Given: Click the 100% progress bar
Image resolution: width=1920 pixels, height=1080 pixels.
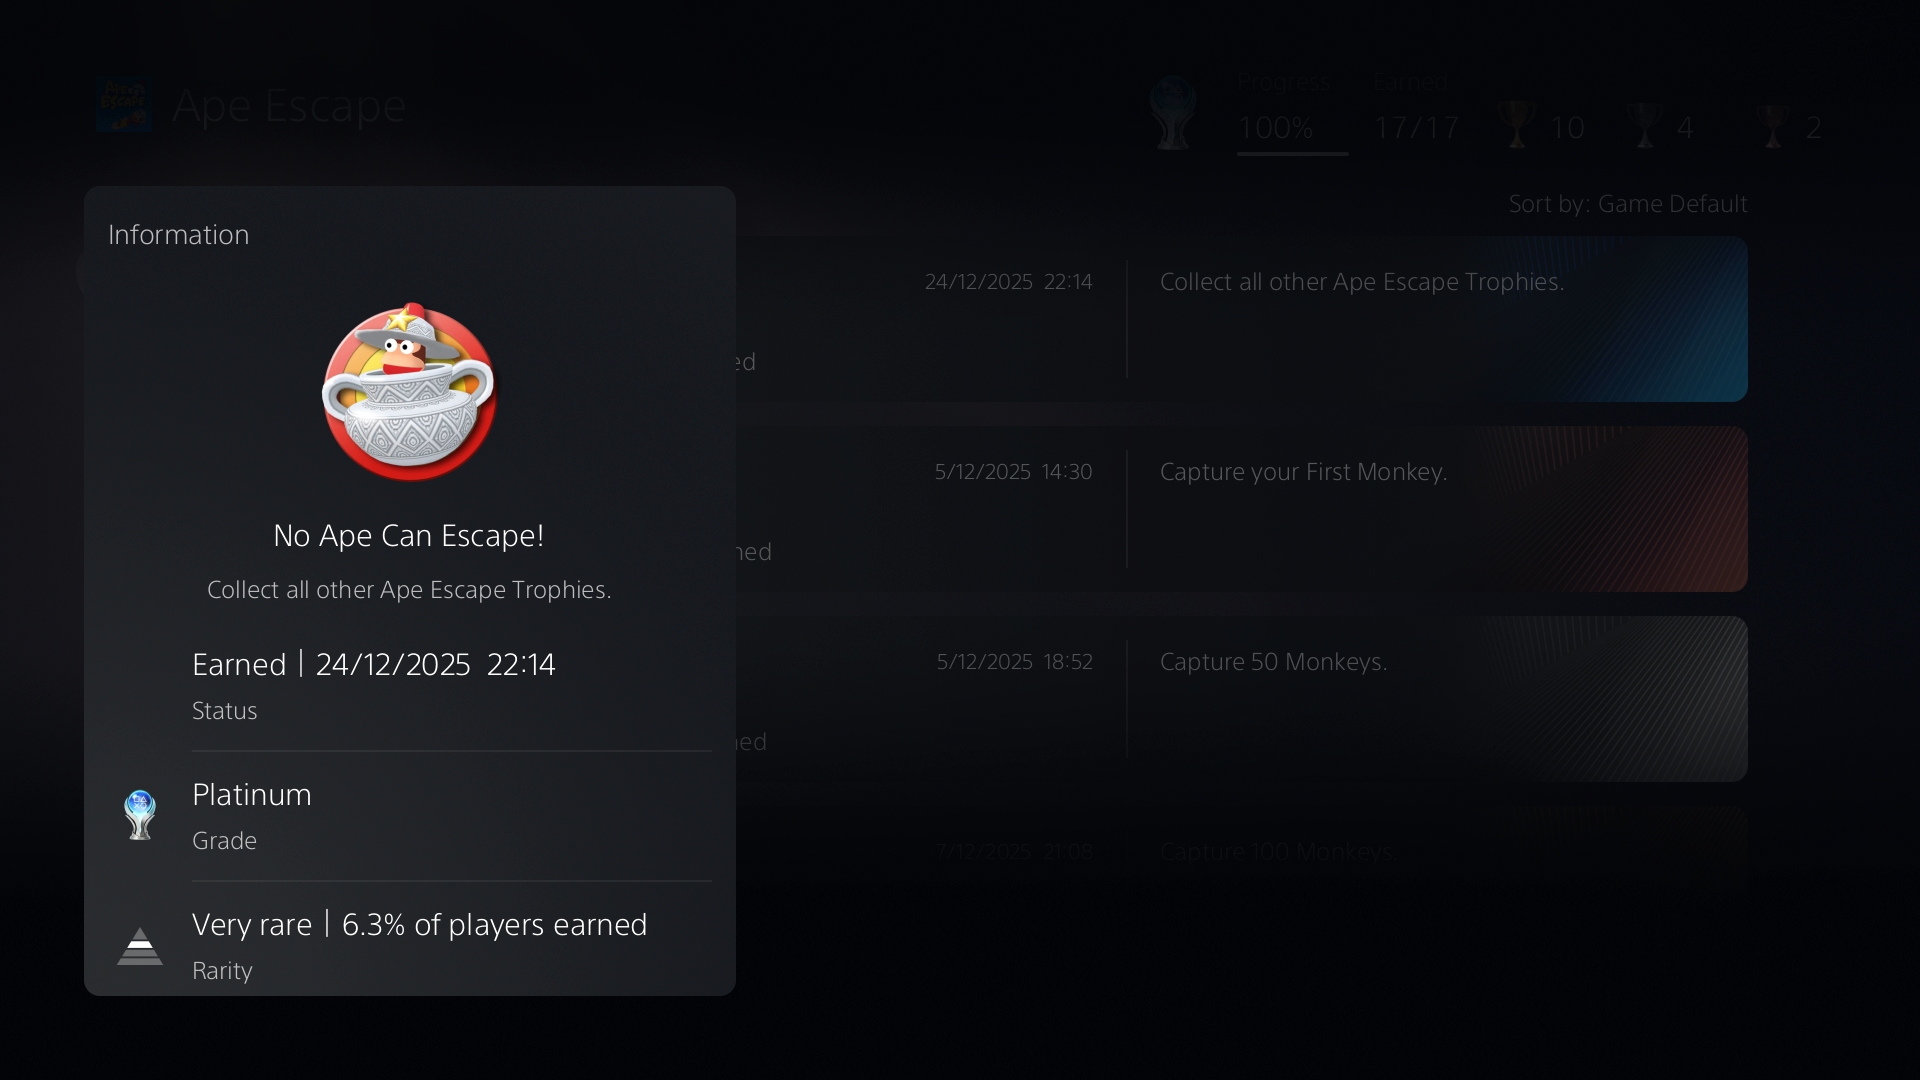Looking at the screenshot, I should [1292, 153].
